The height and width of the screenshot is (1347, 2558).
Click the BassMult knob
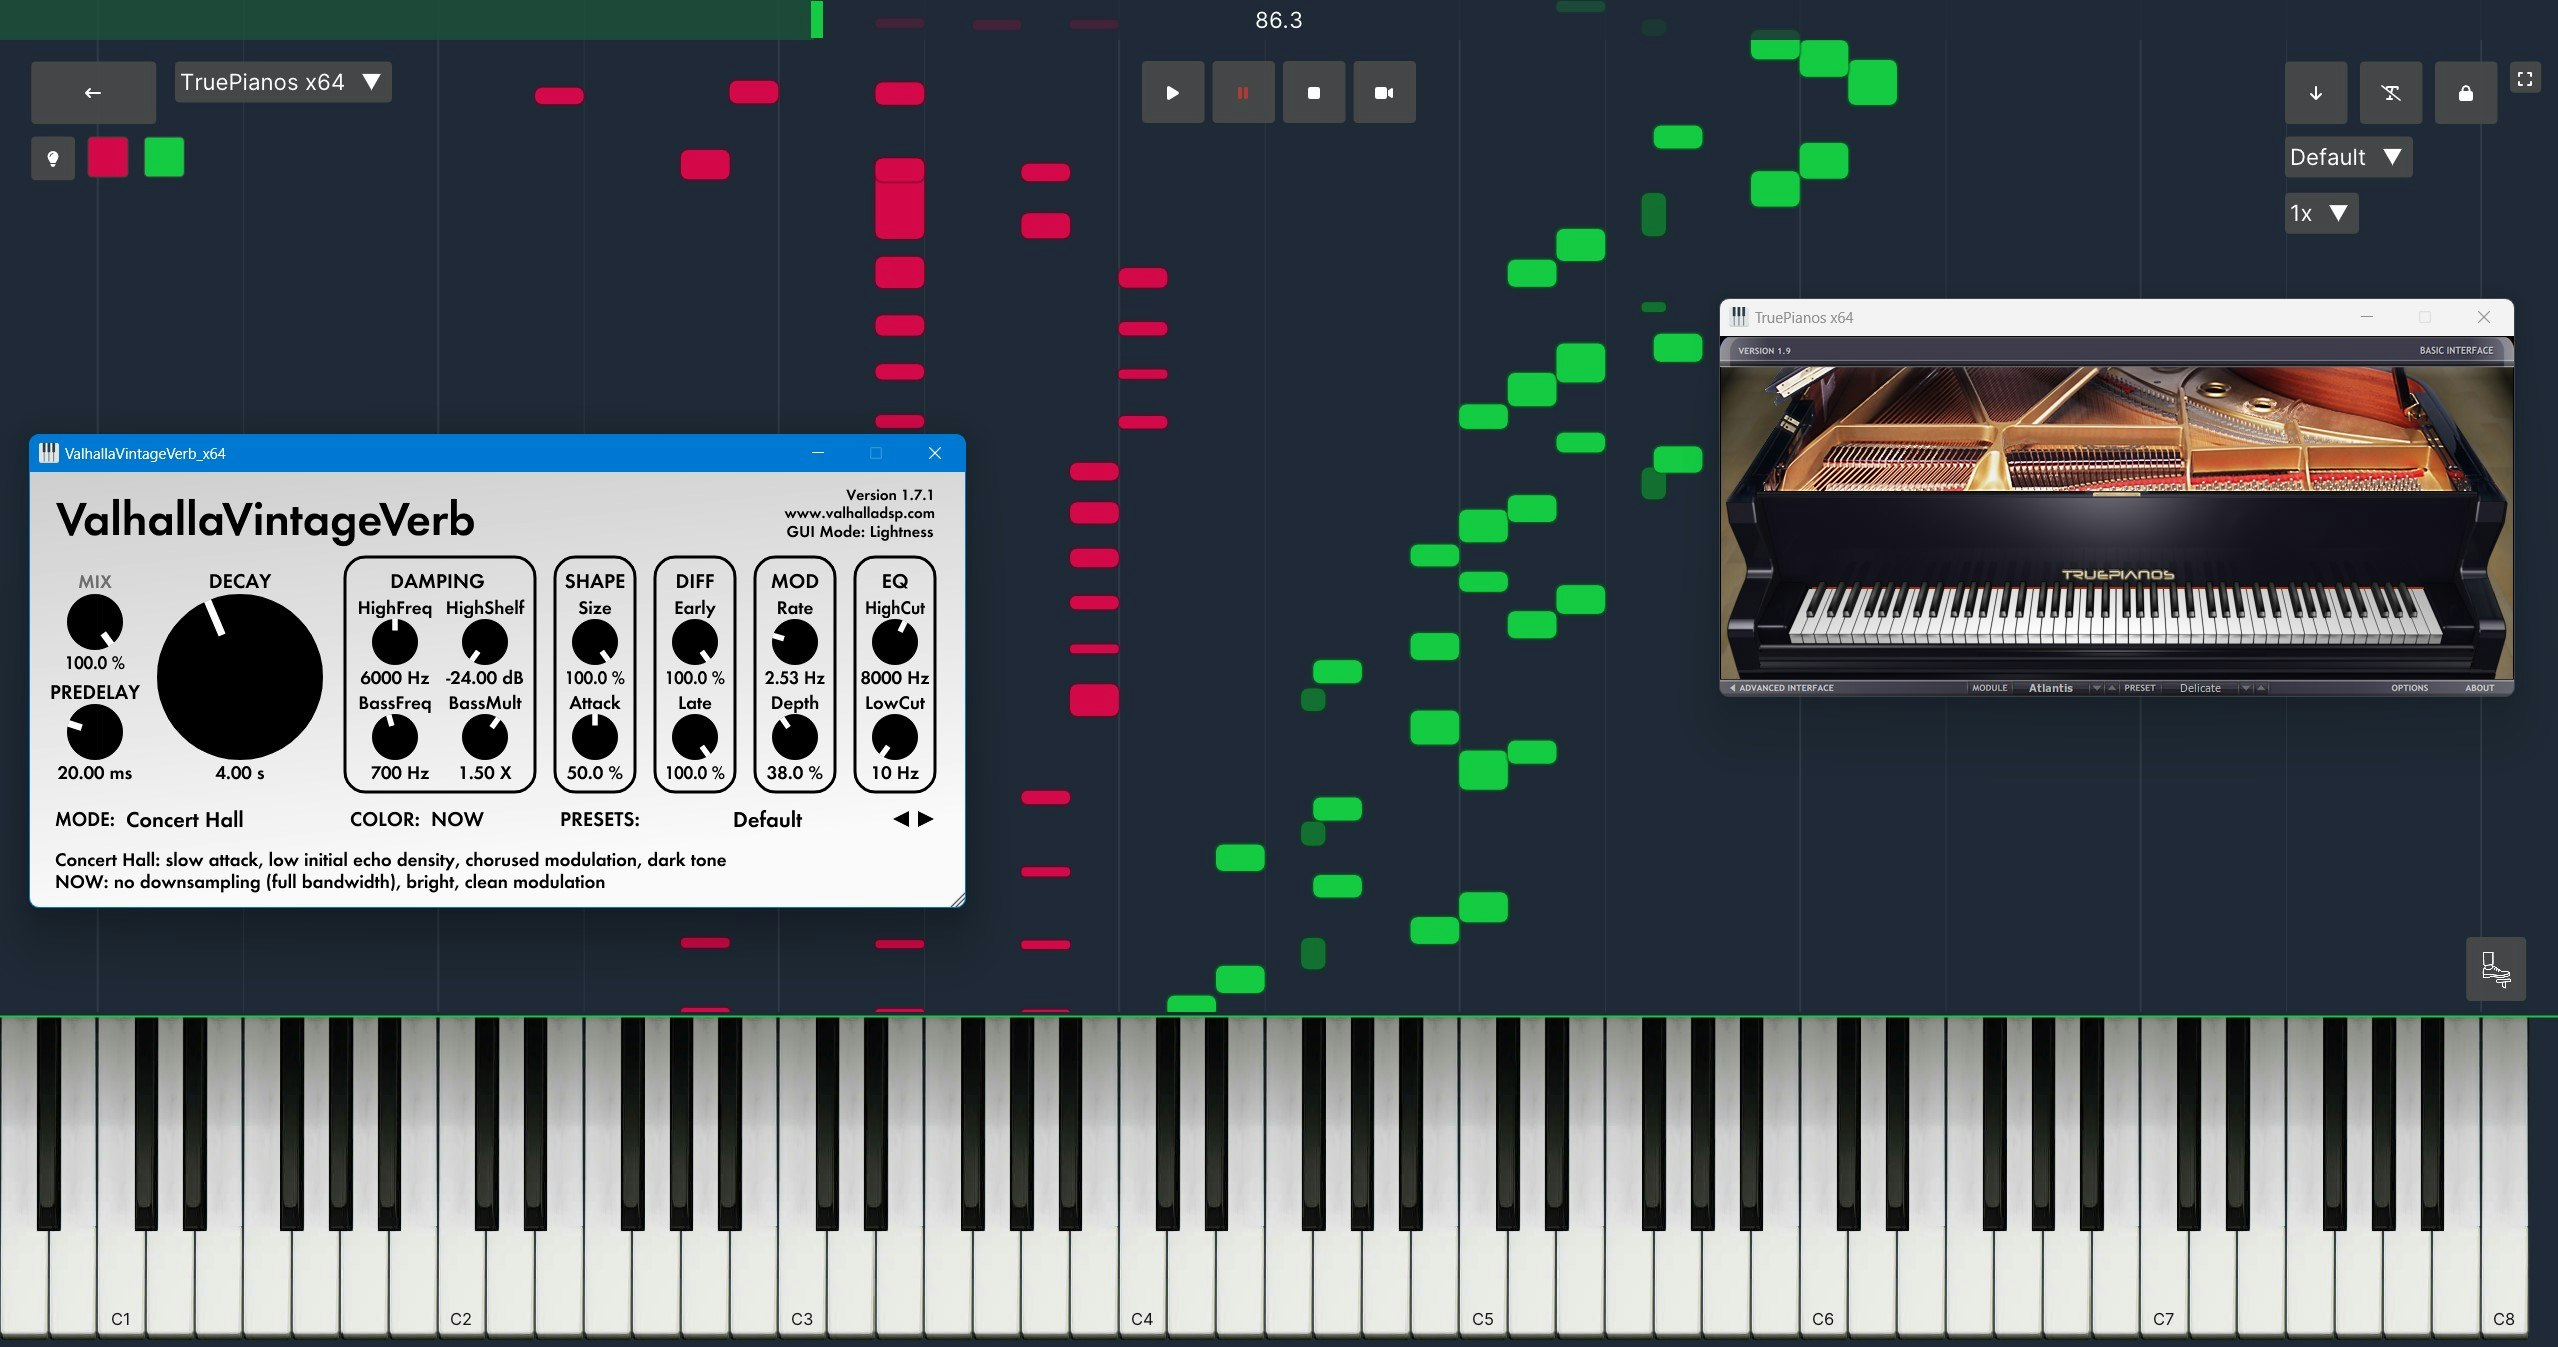(x=485, y=737)
